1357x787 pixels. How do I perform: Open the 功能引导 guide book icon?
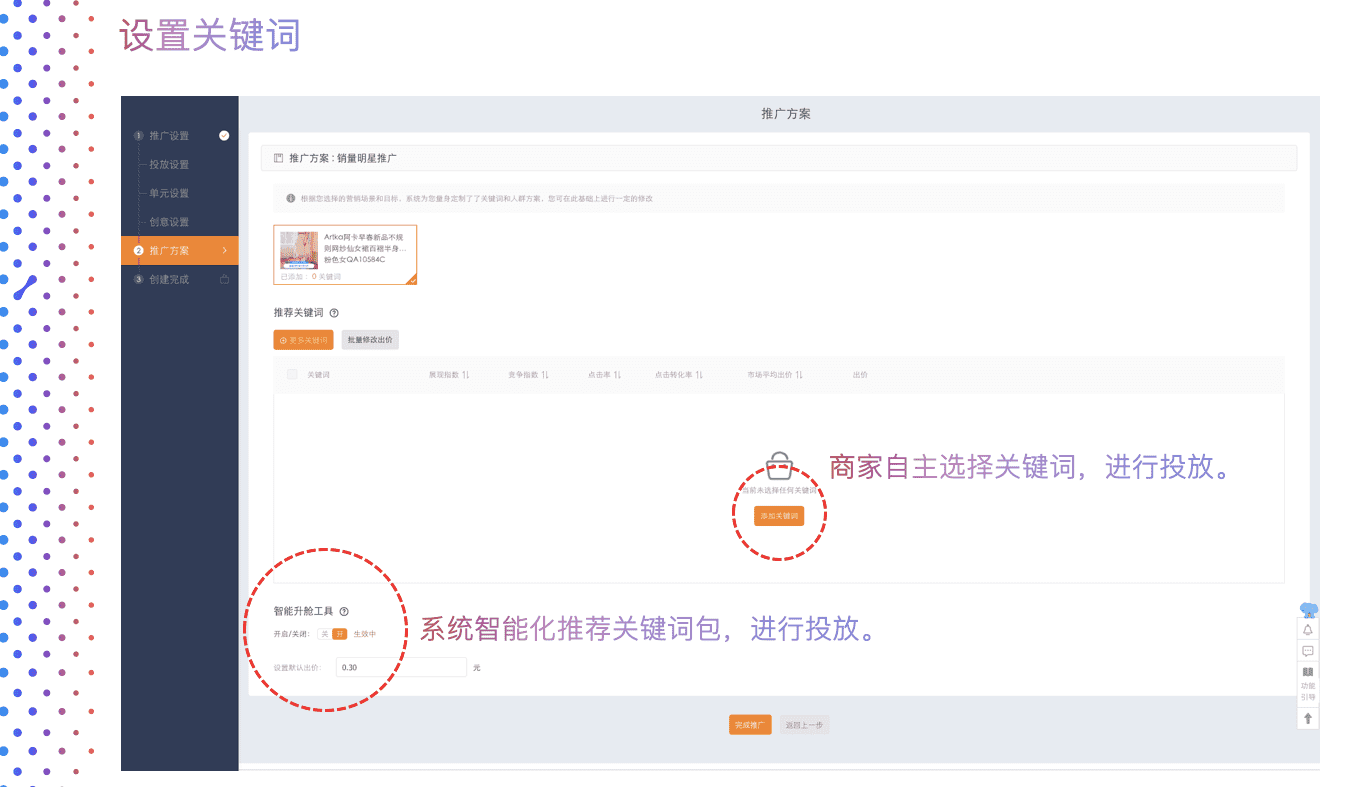tap(1307, 672)
